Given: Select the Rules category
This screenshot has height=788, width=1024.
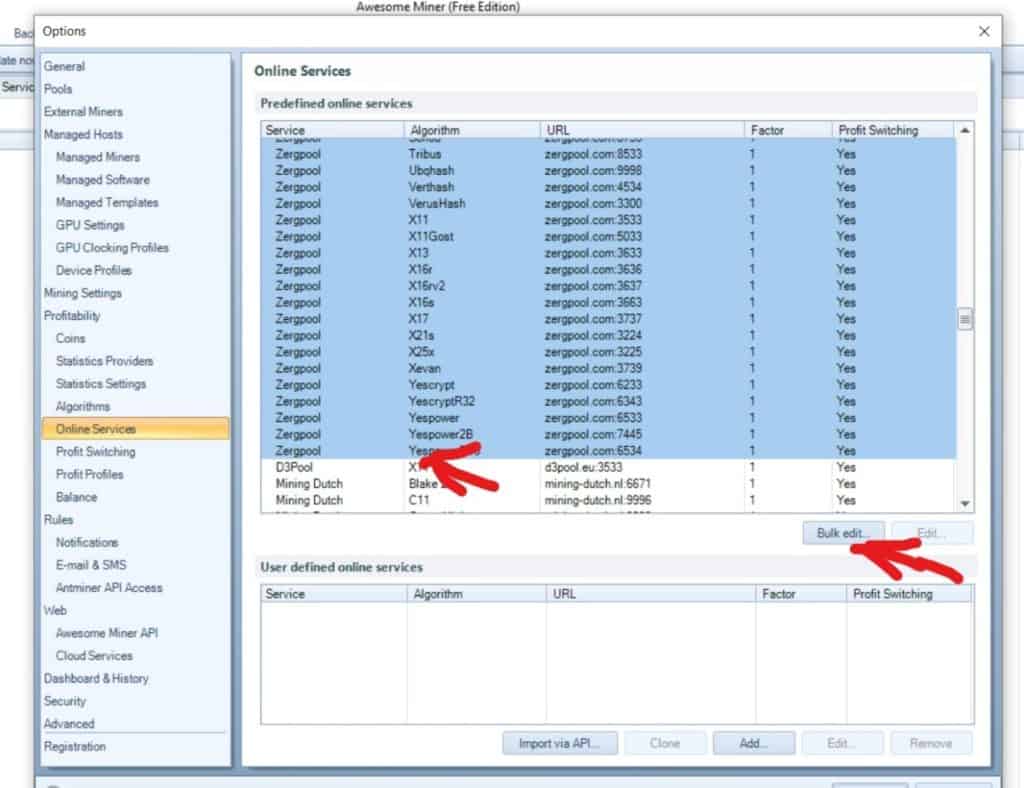Looking at the screenshot, I should pos(58,520).
